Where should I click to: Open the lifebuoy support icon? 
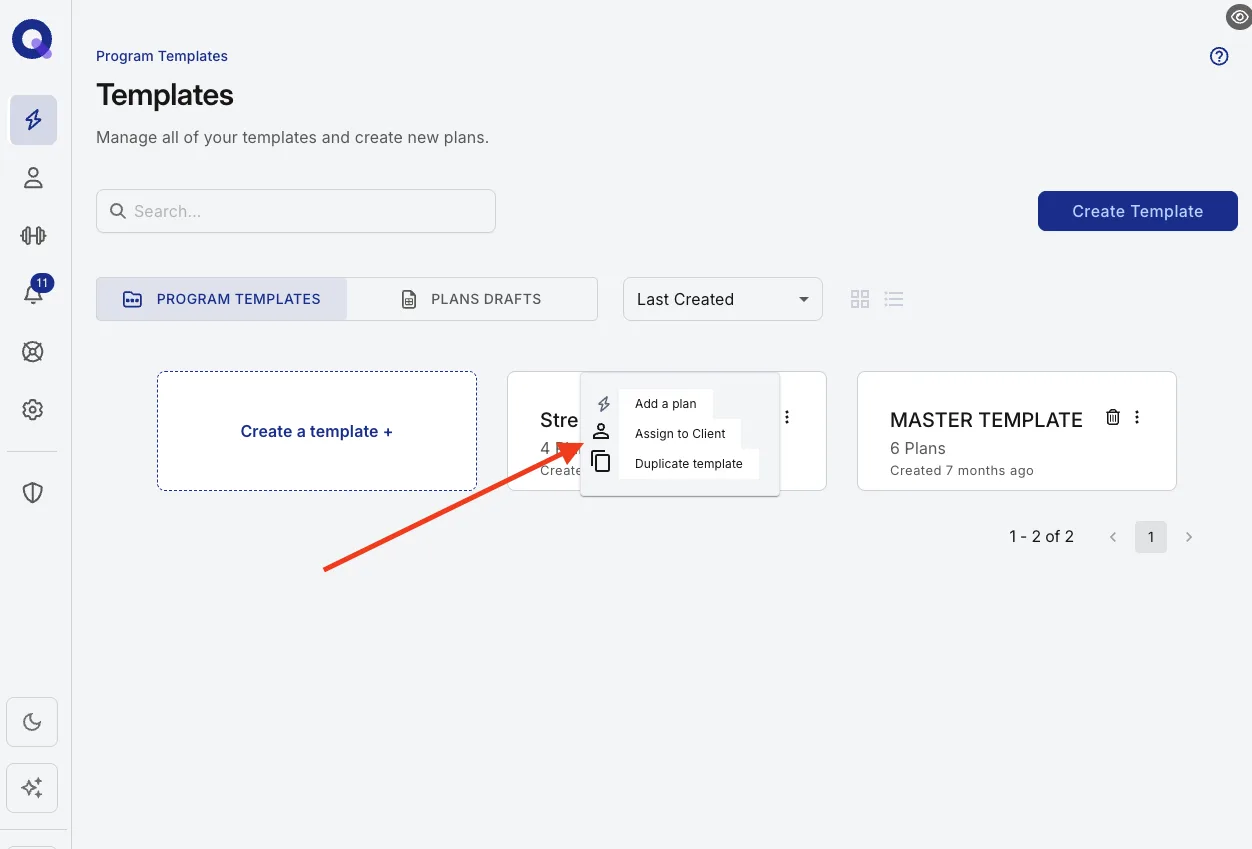pyautogui.click(x=33, y=352)
